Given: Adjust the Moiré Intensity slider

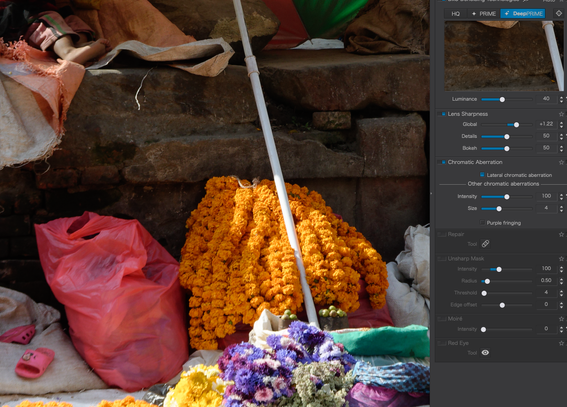Looking at the screenshot, I should click(x=483, y=329).
